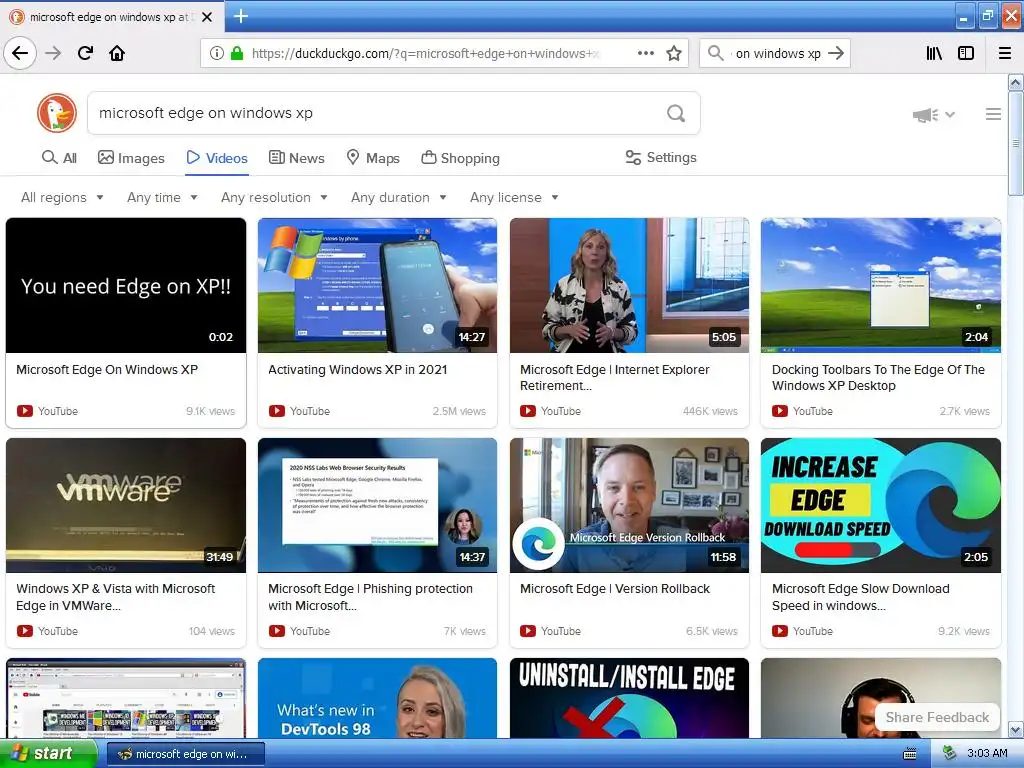1024x768 pixels.
Task: Switch to the News tab
Action: click(x=296, y=158)
